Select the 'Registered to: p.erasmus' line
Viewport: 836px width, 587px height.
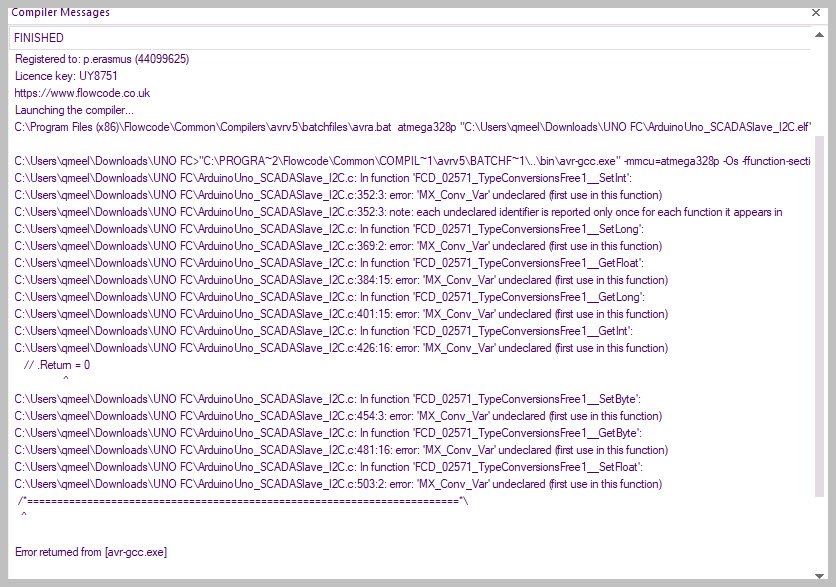(102, 59)
